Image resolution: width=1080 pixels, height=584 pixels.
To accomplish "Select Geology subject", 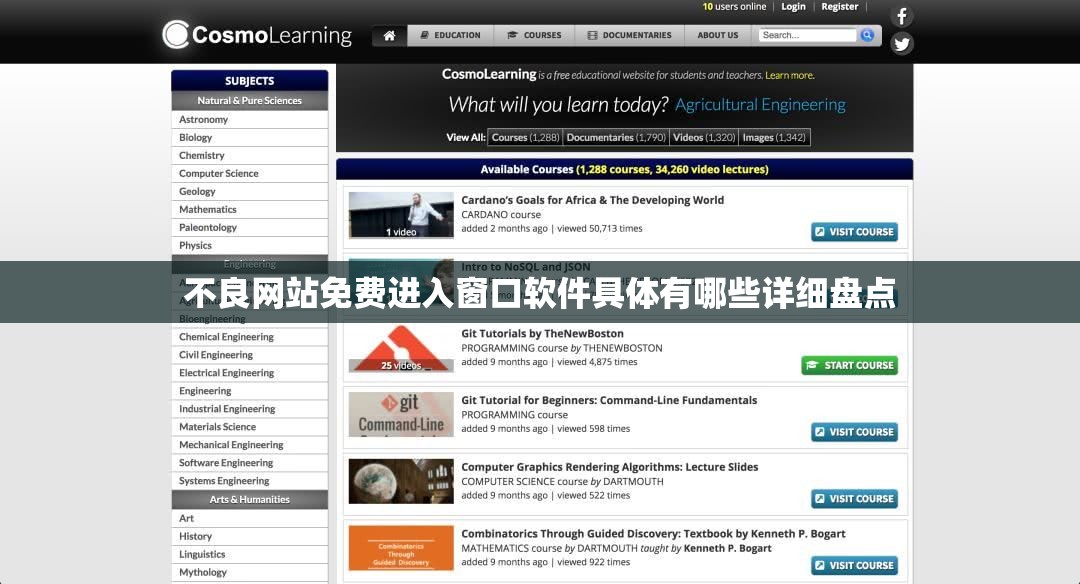I will point(249,191).
